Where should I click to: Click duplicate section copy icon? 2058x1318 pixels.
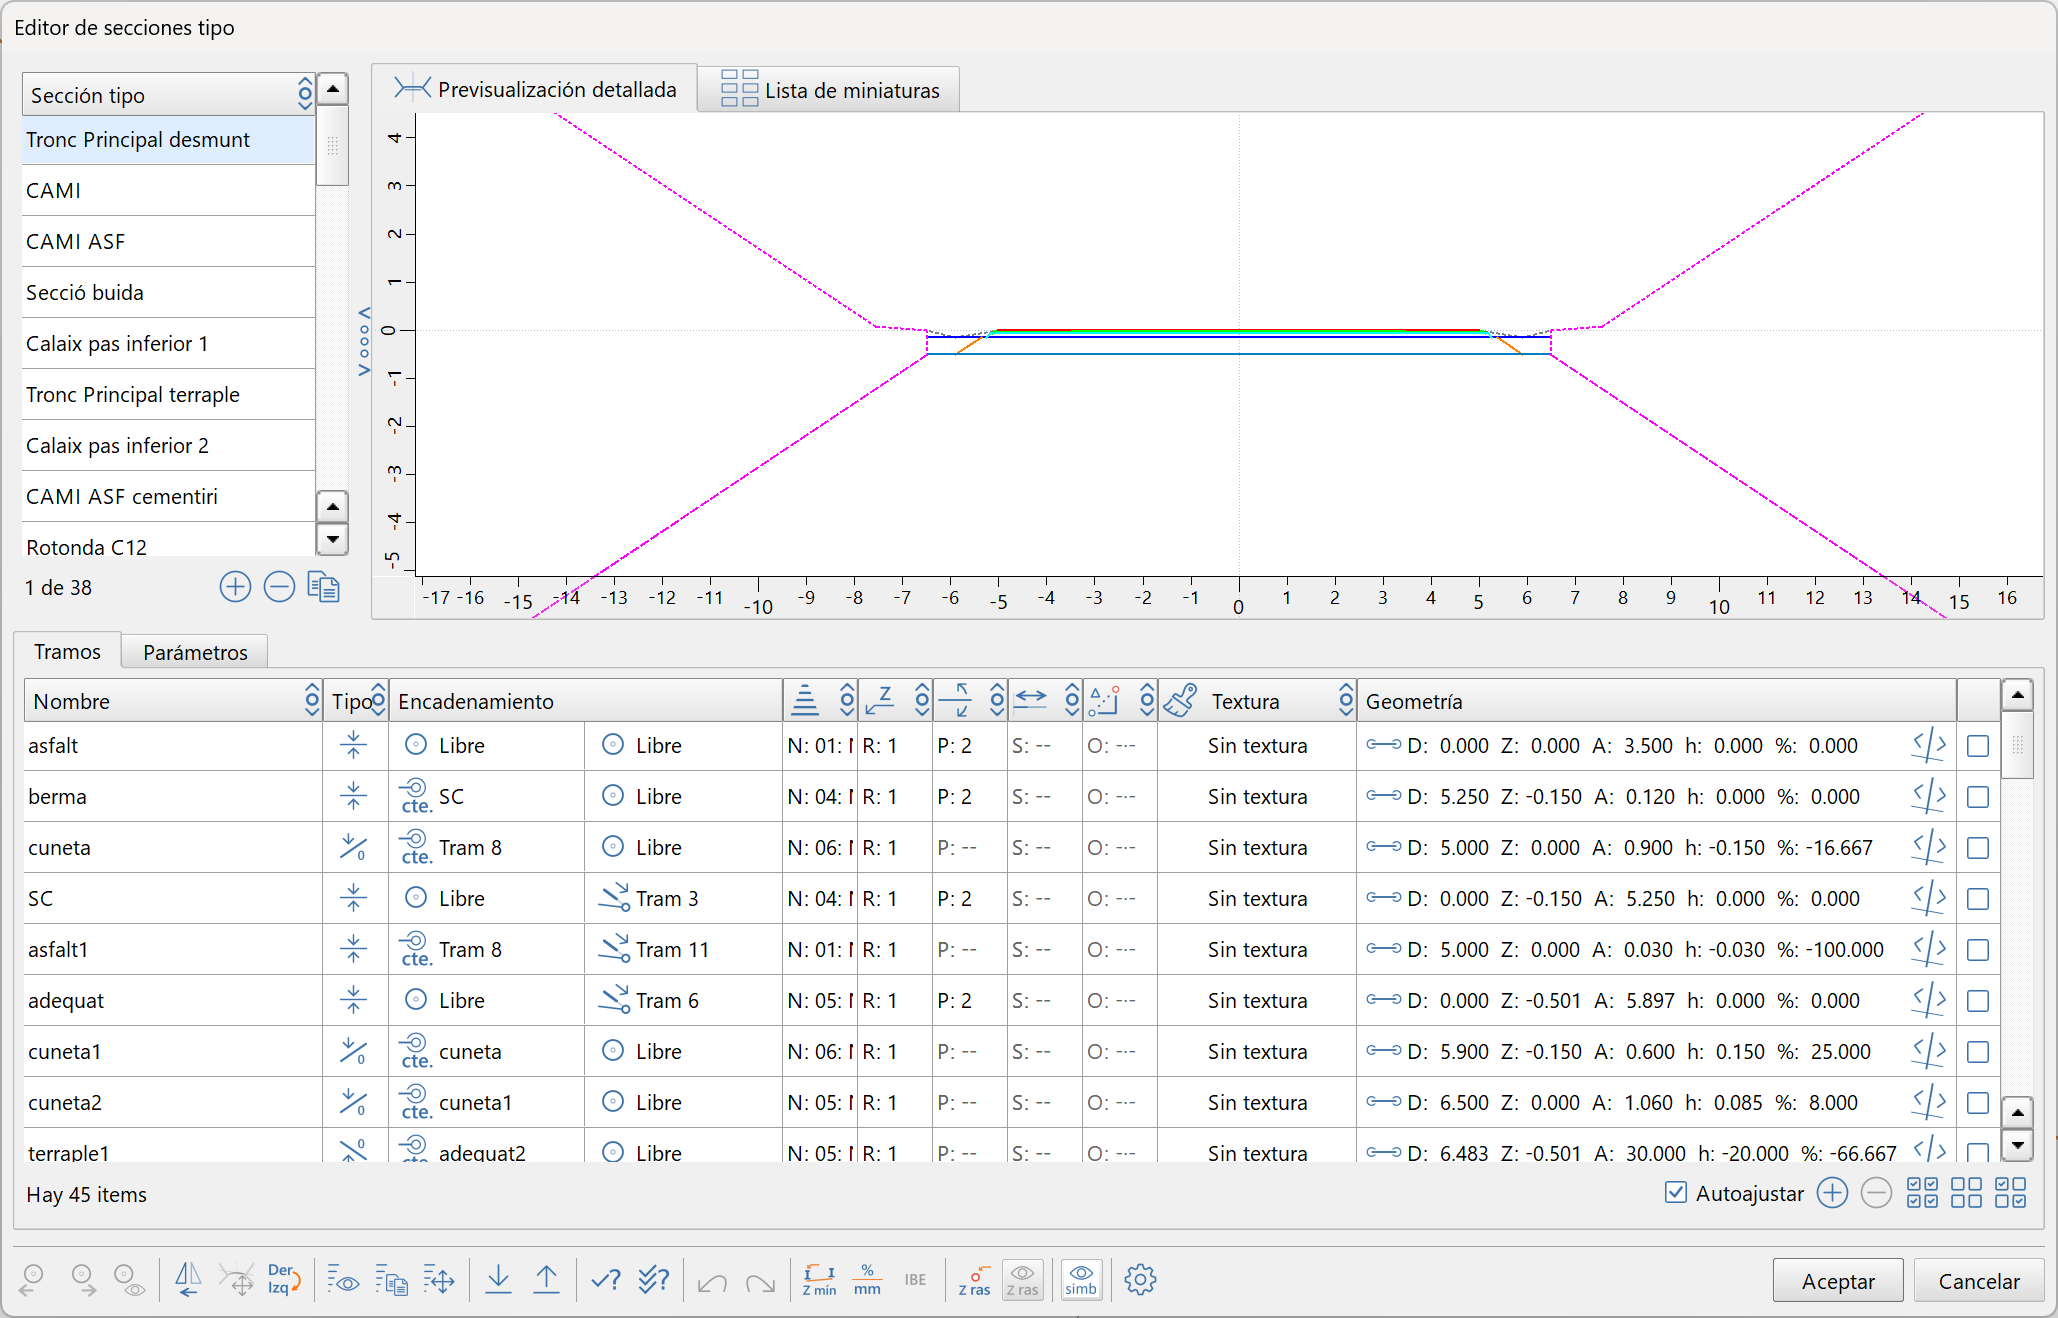[323, 587]
